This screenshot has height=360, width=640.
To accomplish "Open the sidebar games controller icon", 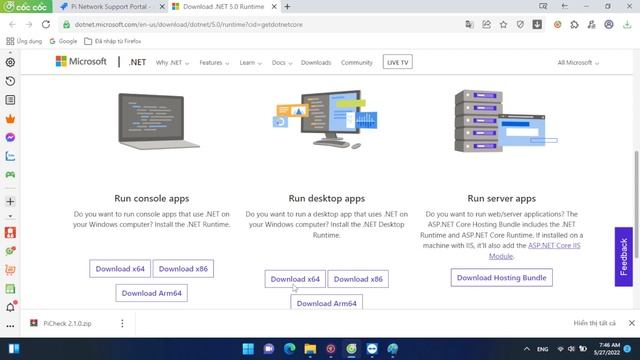I will pos(10,175).
